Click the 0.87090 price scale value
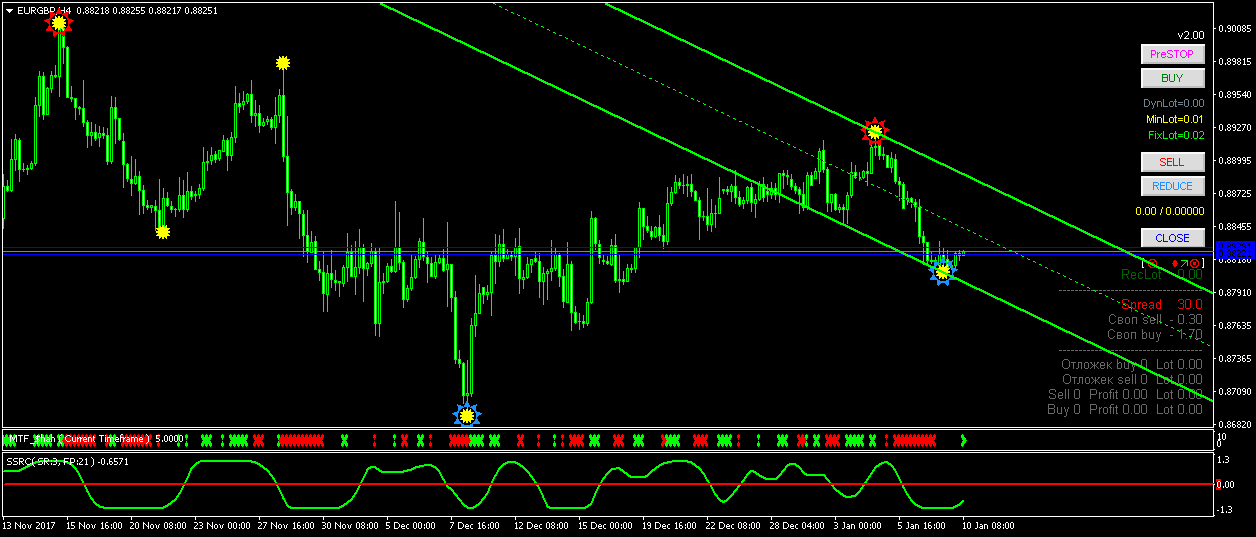The width and height of the screenshot is (1256, 537). (x=1235, y=391)
